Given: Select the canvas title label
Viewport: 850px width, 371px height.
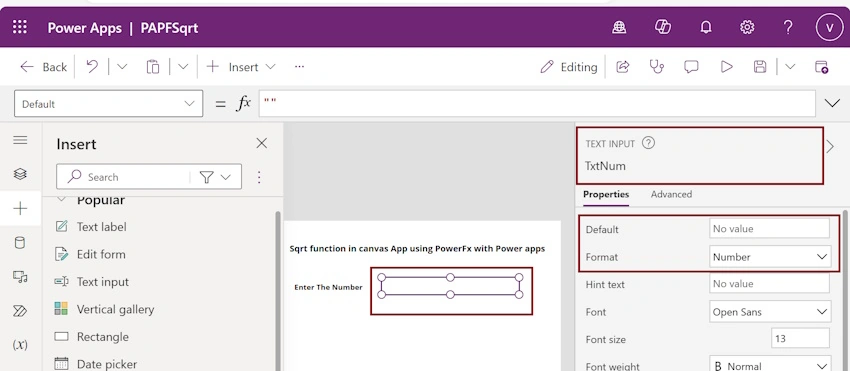Looking at the screenshot, I should [x=417, y=249].
